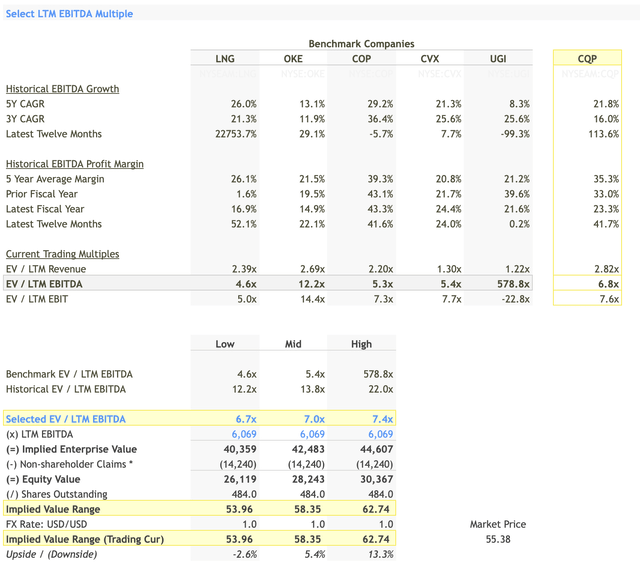This screenshot has width=640, height=572.
Task: Click the 42,483 implied enterprise value
Action: click(308, 450)
